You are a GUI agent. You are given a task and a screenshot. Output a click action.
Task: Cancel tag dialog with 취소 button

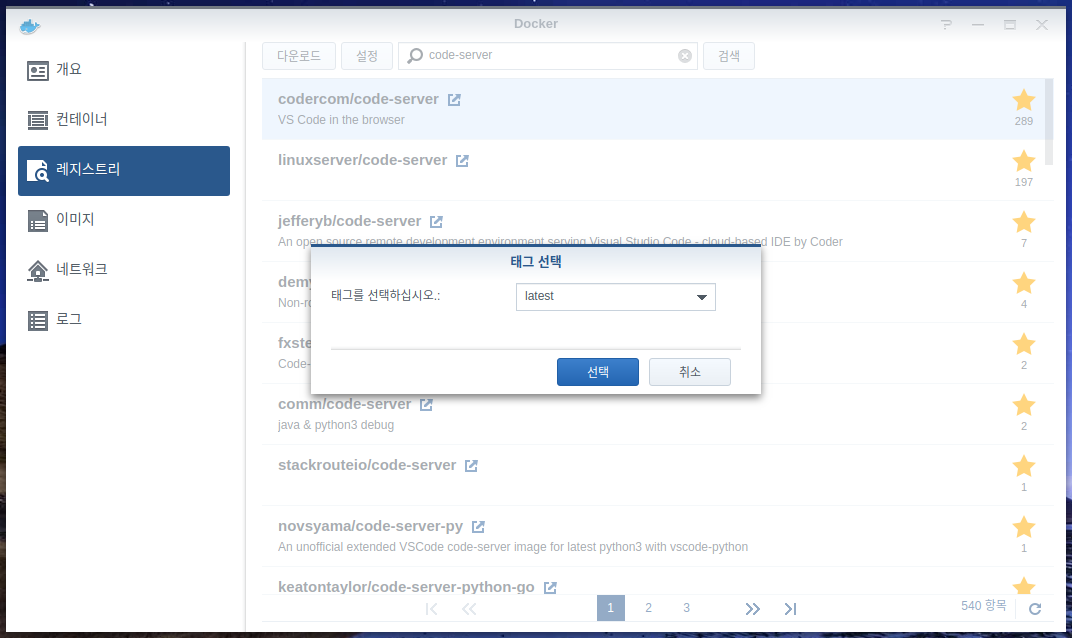(690, 372)
